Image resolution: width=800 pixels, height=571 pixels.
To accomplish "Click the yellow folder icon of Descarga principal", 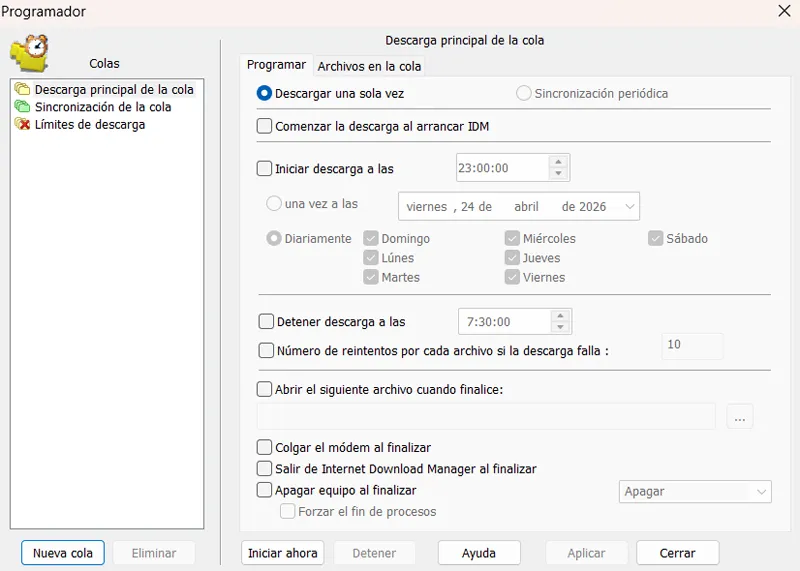I will [x=22, y=89].
